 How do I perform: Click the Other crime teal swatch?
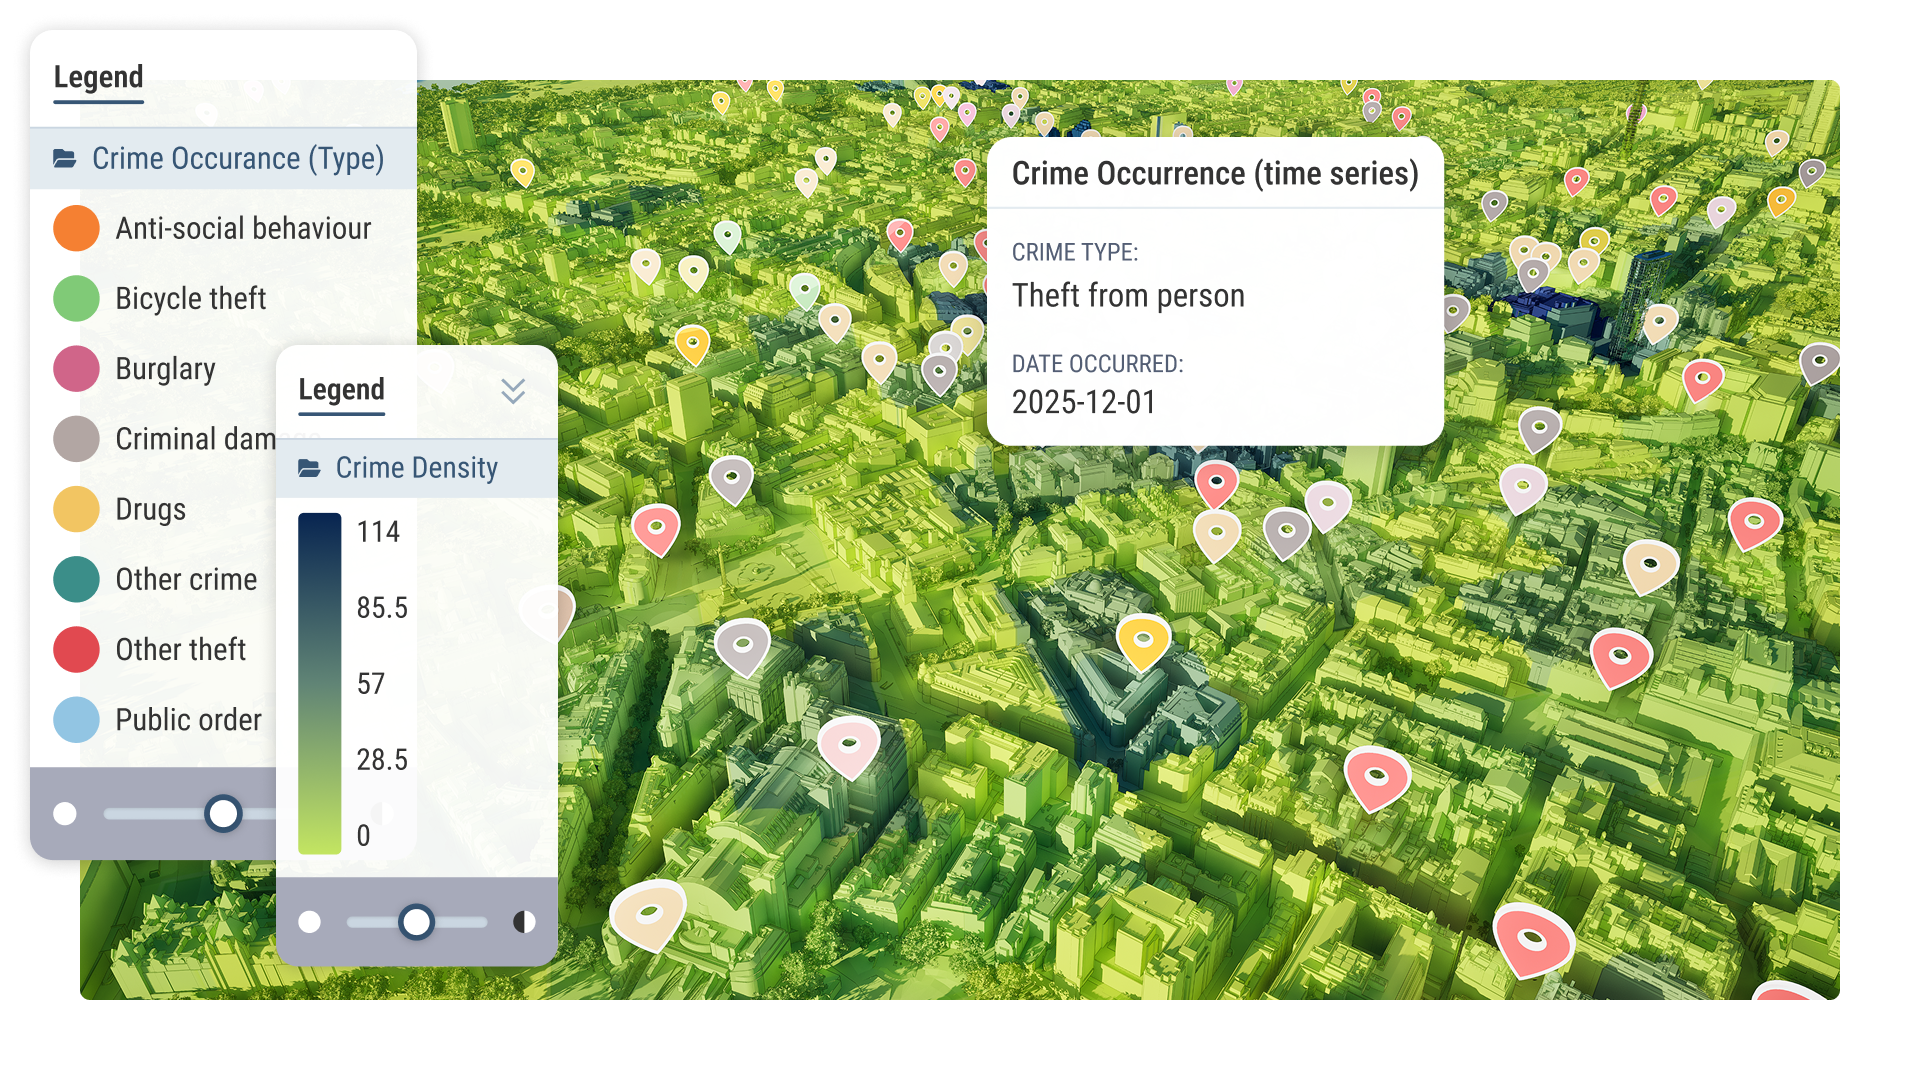[x=76, y=579]
